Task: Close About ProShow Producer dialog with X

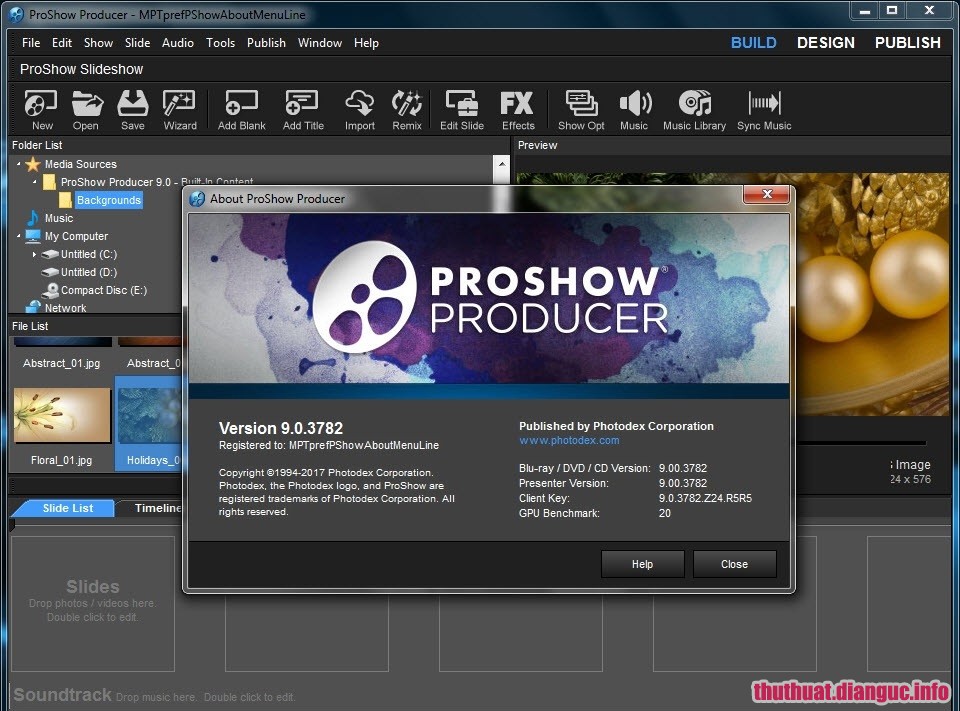Action: tap(767, 194)
